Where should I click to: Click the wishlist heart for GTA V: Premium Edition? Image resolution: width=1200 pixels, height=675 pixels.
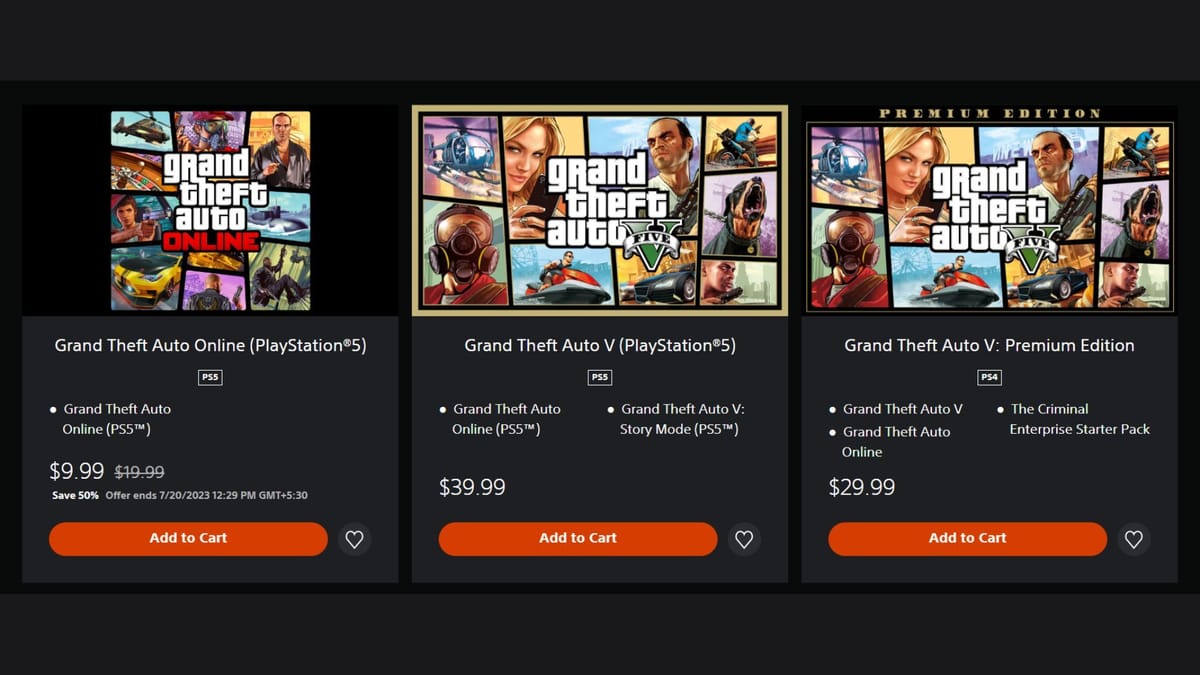point(1134,539)
